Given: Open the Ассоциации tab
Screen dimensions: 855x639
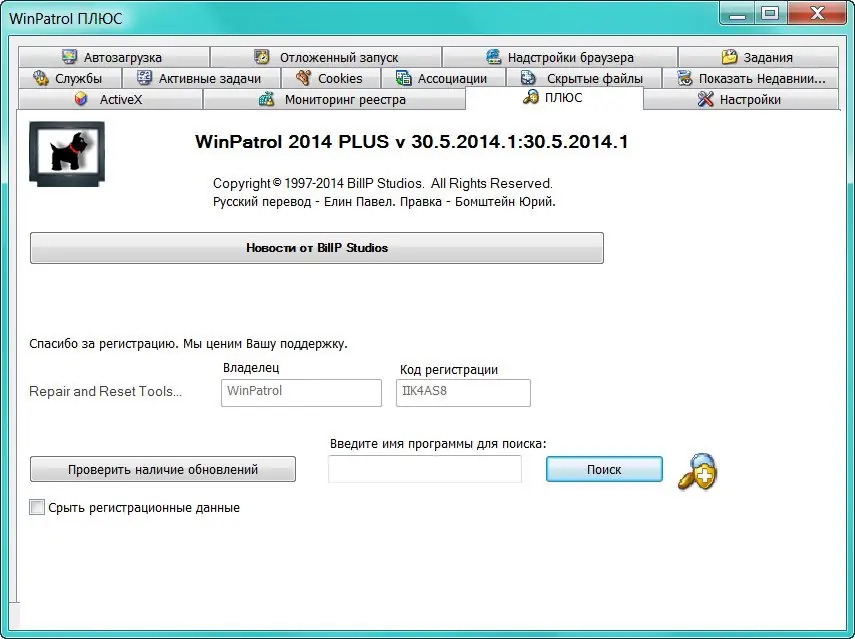Looking at the screenshot, I should click(443, 78).
